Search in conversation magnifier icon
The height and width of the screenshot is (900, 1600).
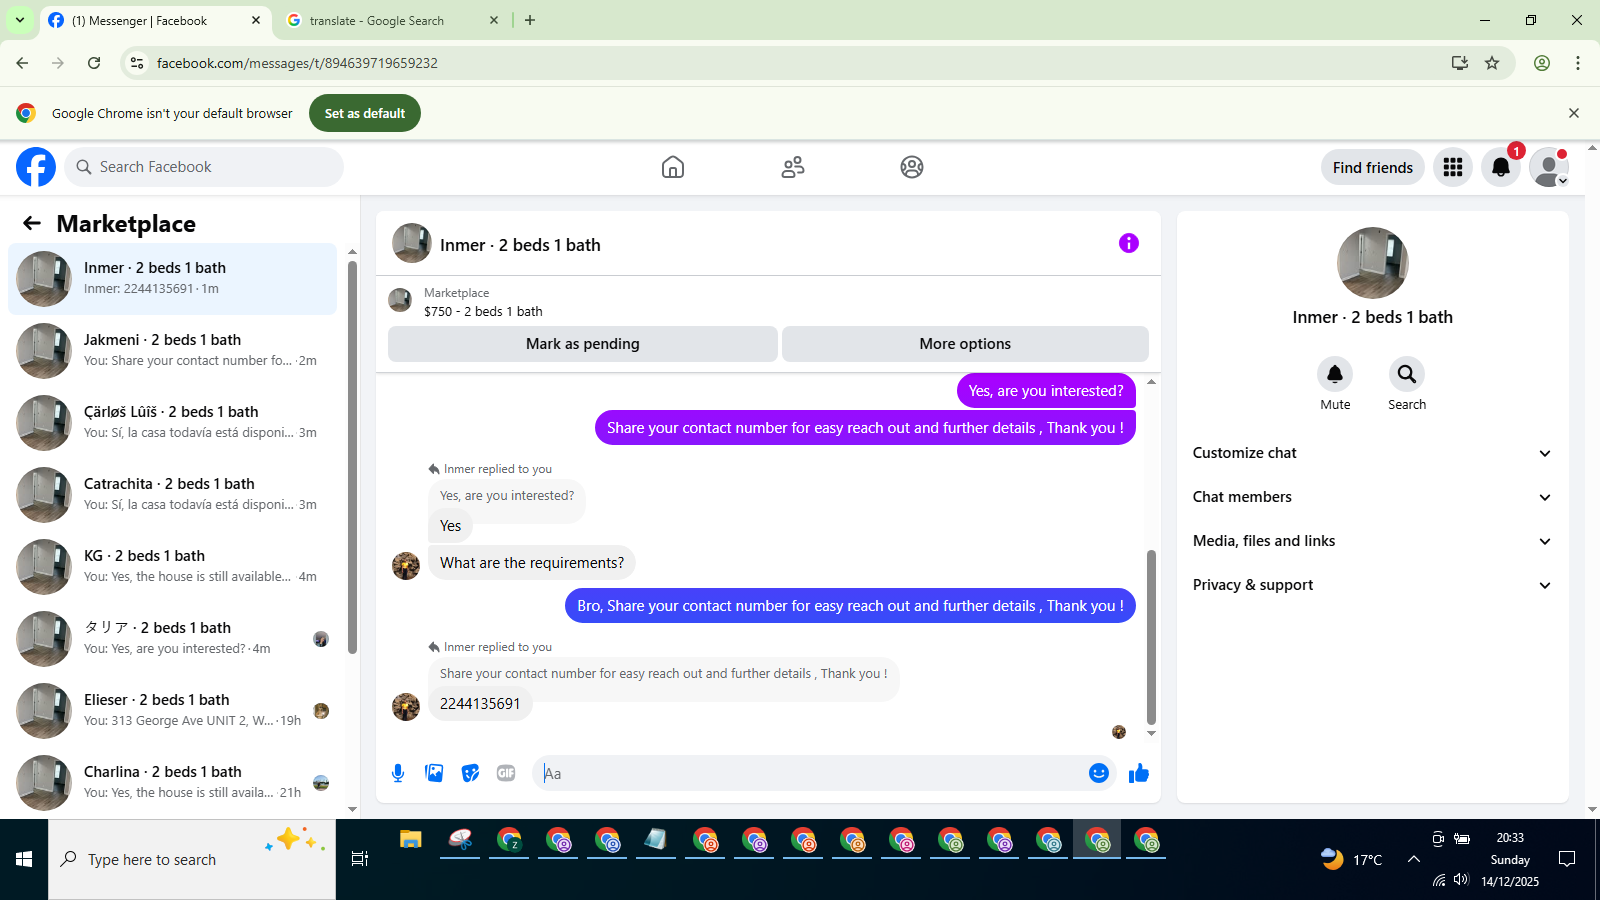pyautogui.click(x=1407, y=374)
